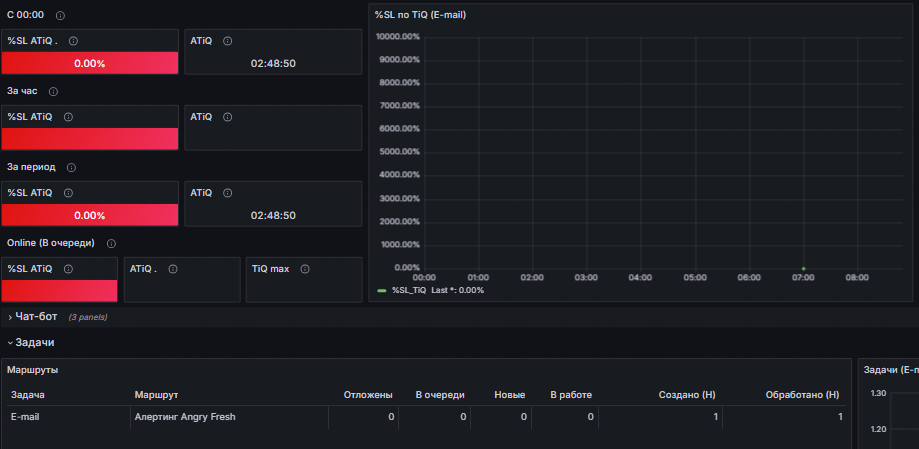The image size is (919, 449).
Task: Expand the collapsed "Чат-бот" row
Action: tap(35, 317)
